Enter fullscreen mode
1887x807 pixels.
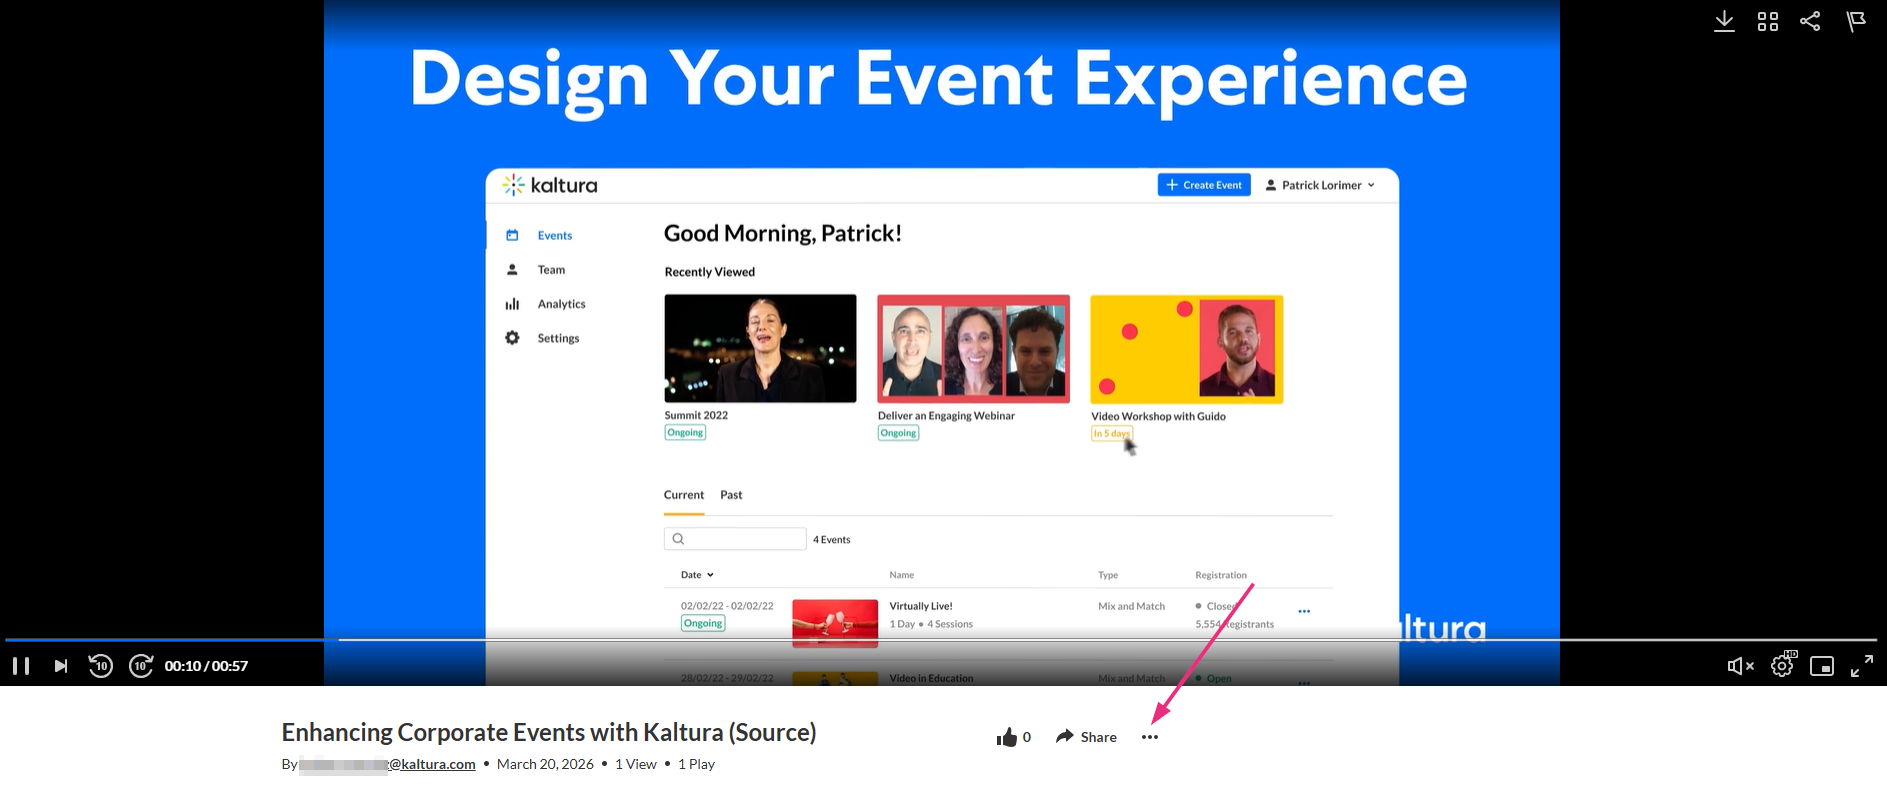pos(1862,666)
